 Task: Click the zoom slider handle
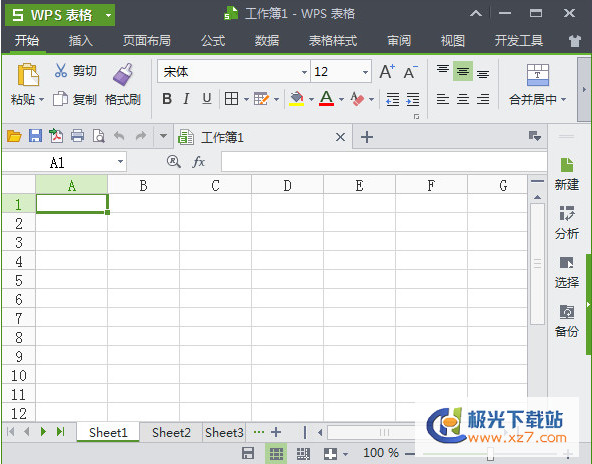pos(490,453)
